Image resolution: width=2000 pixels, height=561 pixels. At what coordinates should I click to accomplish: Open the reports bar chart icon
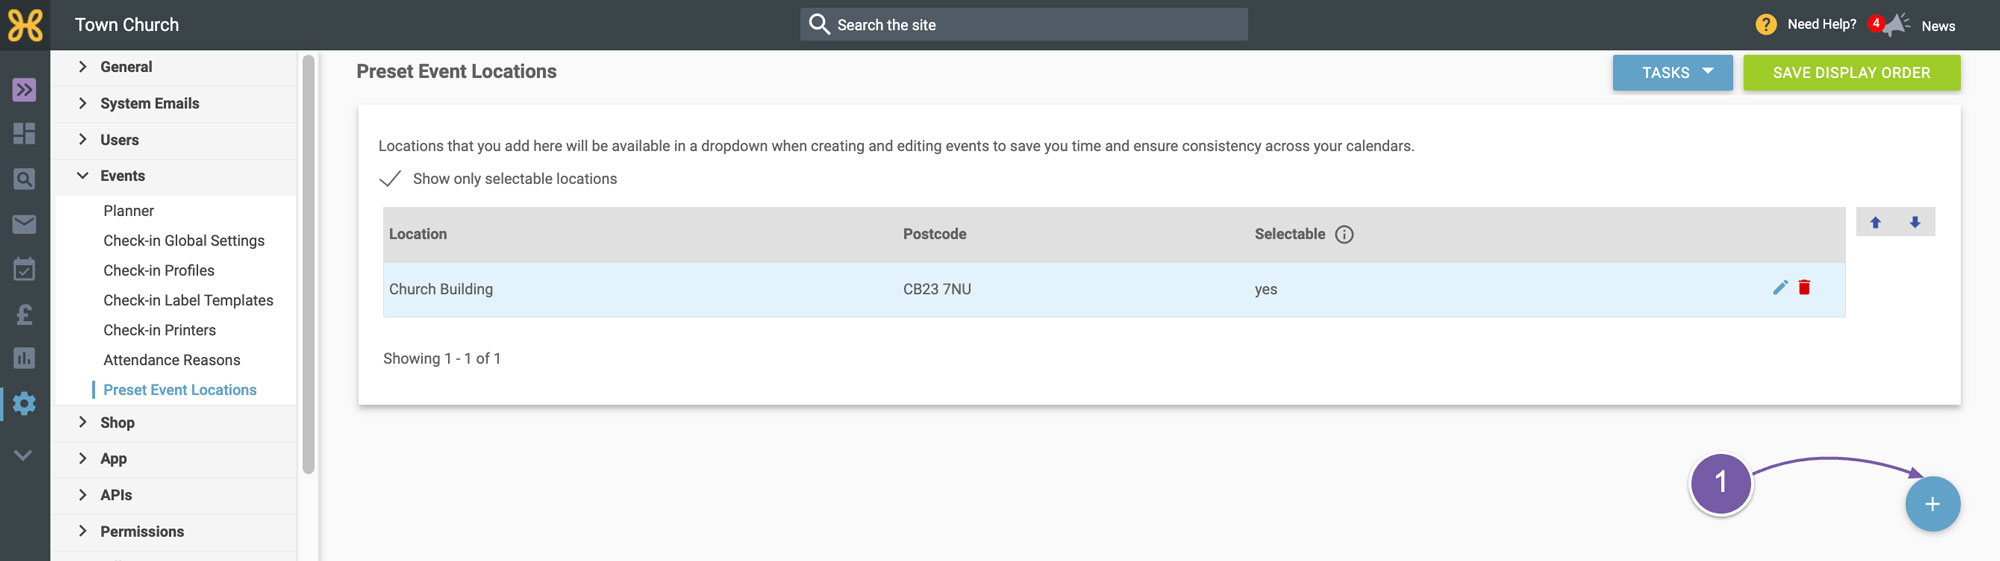click(x=24, y=358)
